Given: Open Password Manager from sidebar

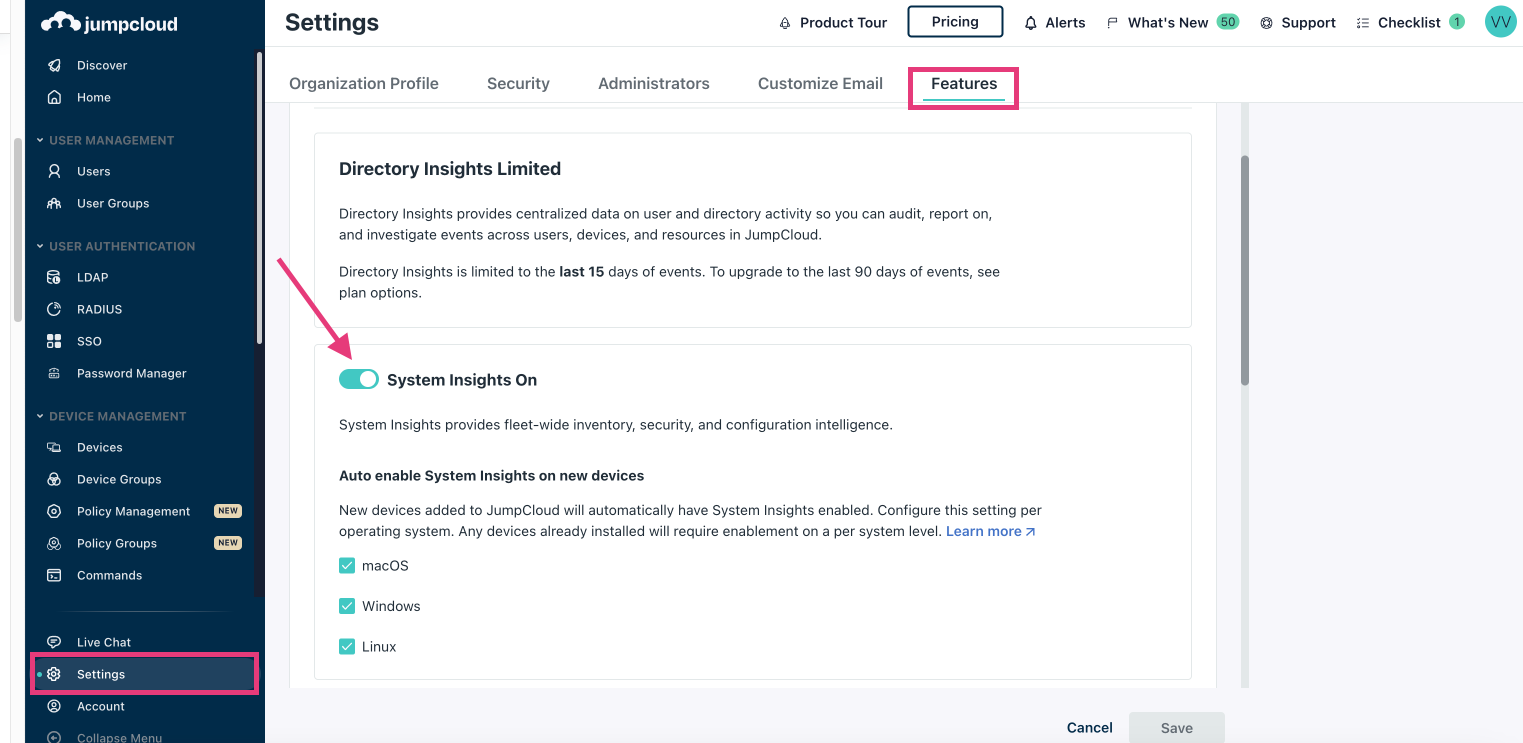Looking at the screenshot, I should 132,373.
